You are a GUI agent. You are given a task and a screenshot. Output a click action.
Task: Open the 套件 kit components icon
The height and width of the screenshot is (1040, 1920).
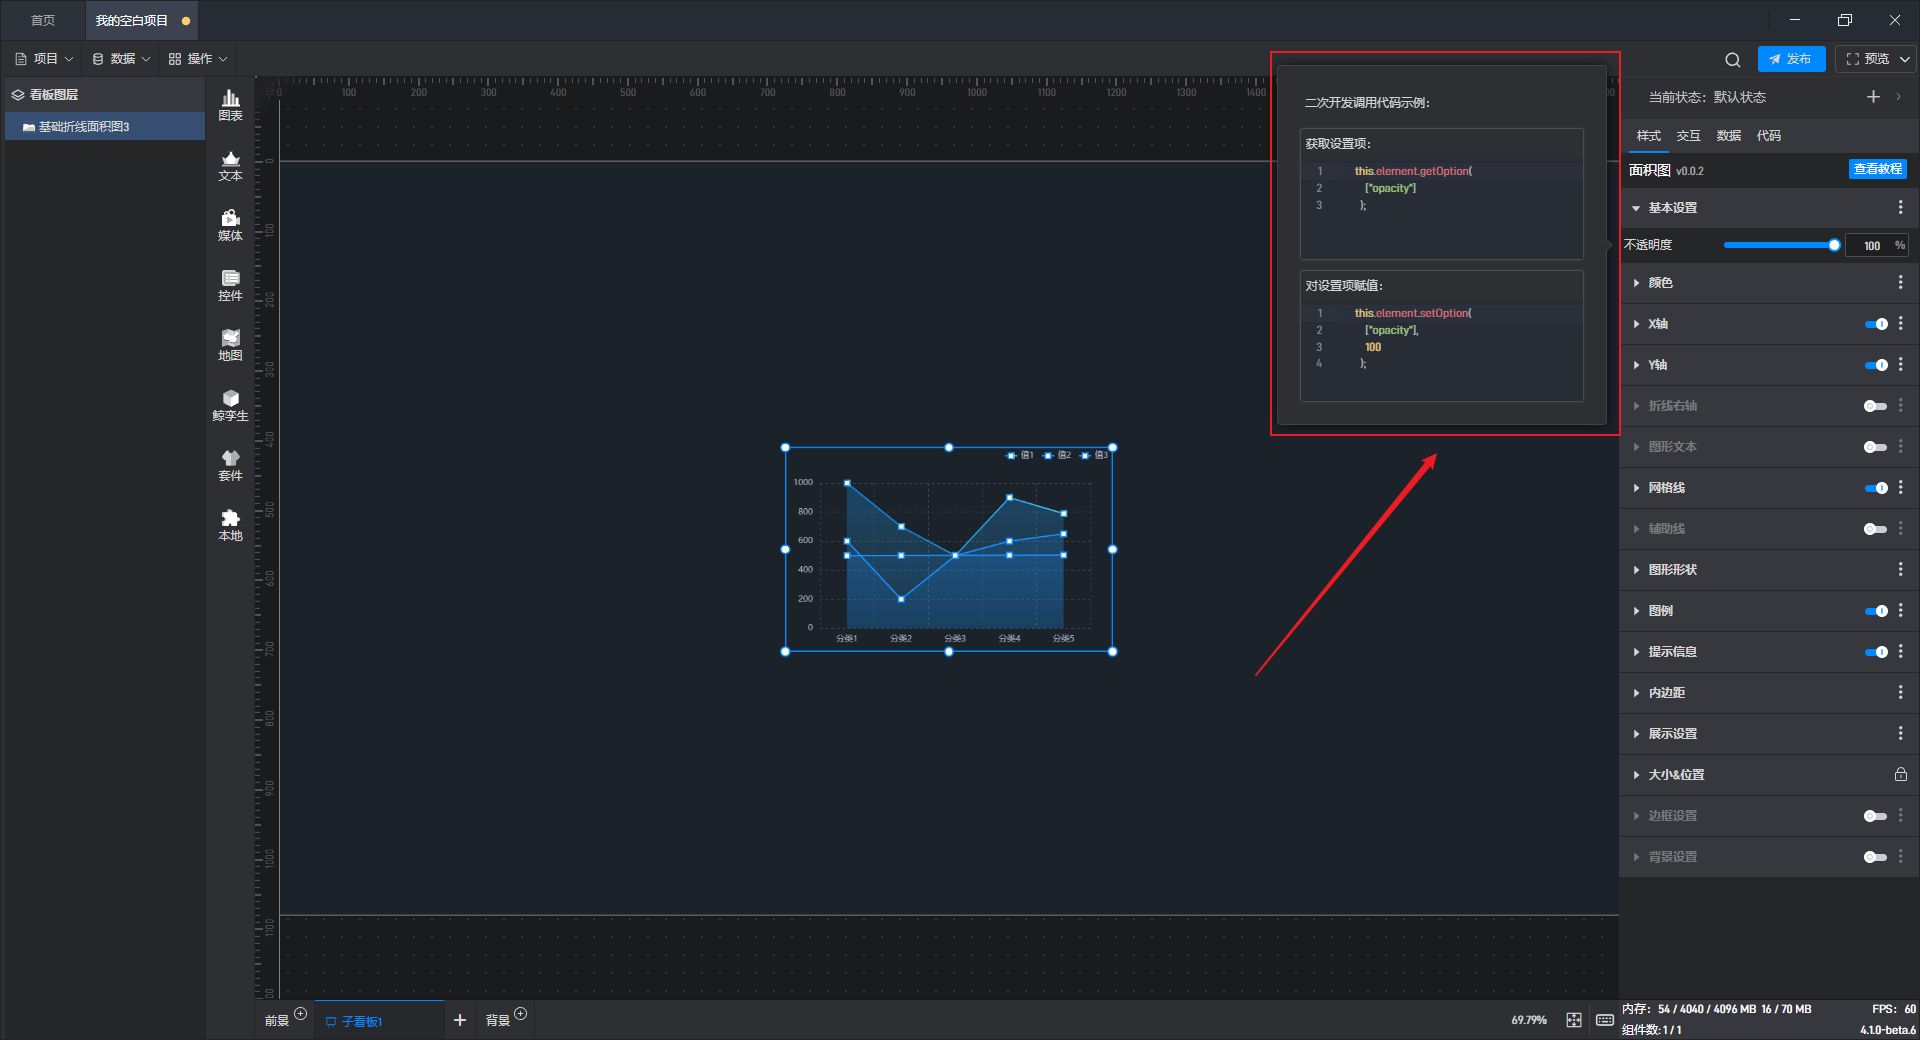click(230, 465)
